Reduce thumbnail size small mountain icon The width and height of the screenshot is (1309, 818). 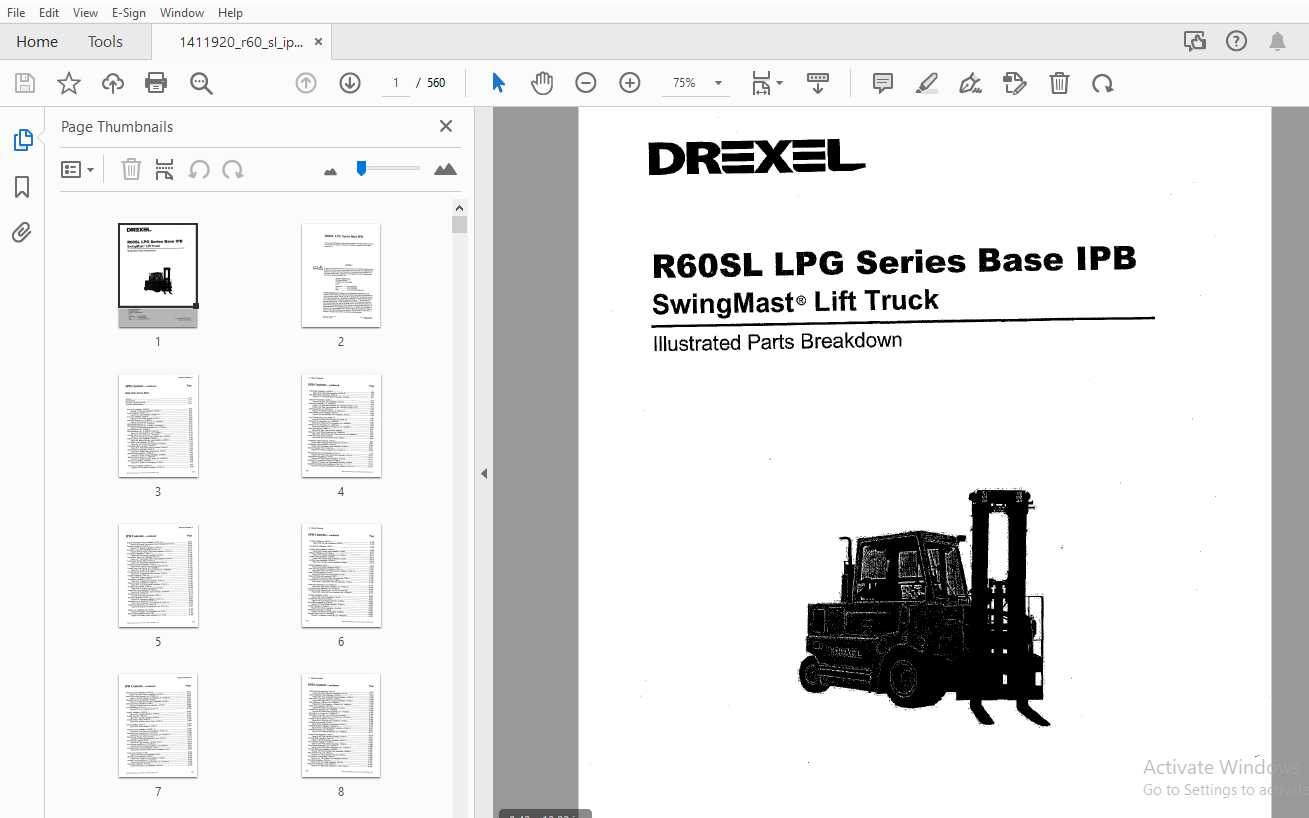331,171
